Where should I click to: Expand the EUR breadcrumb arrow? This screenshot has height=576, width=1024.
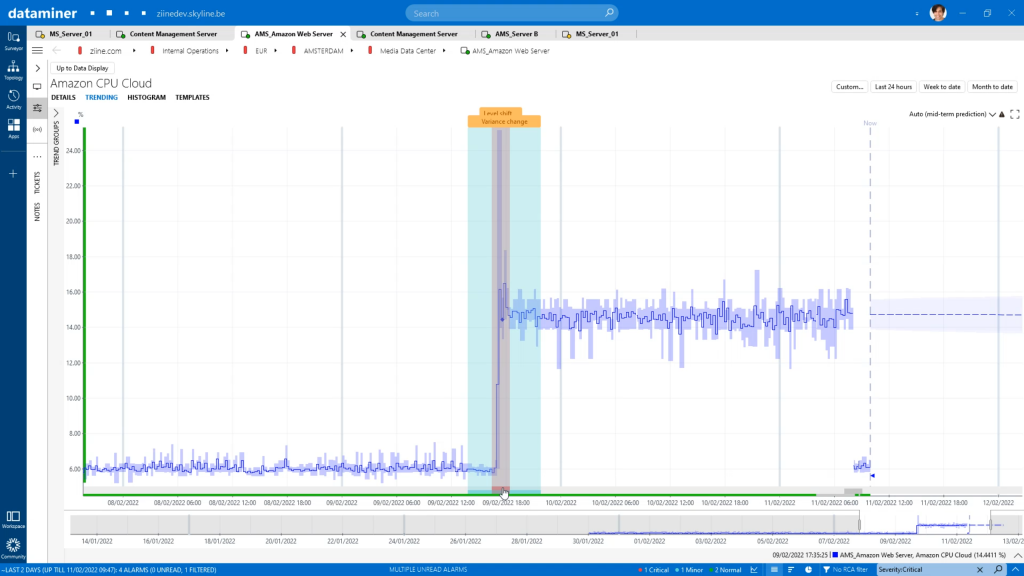(x=276, y=50)
